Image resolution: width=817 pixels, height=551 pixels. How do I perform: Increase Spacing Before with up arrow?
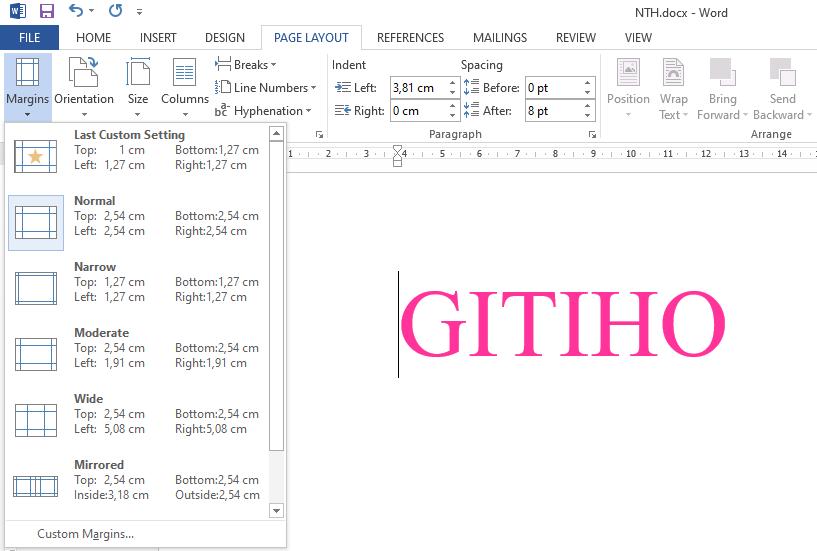pos(588,82)
